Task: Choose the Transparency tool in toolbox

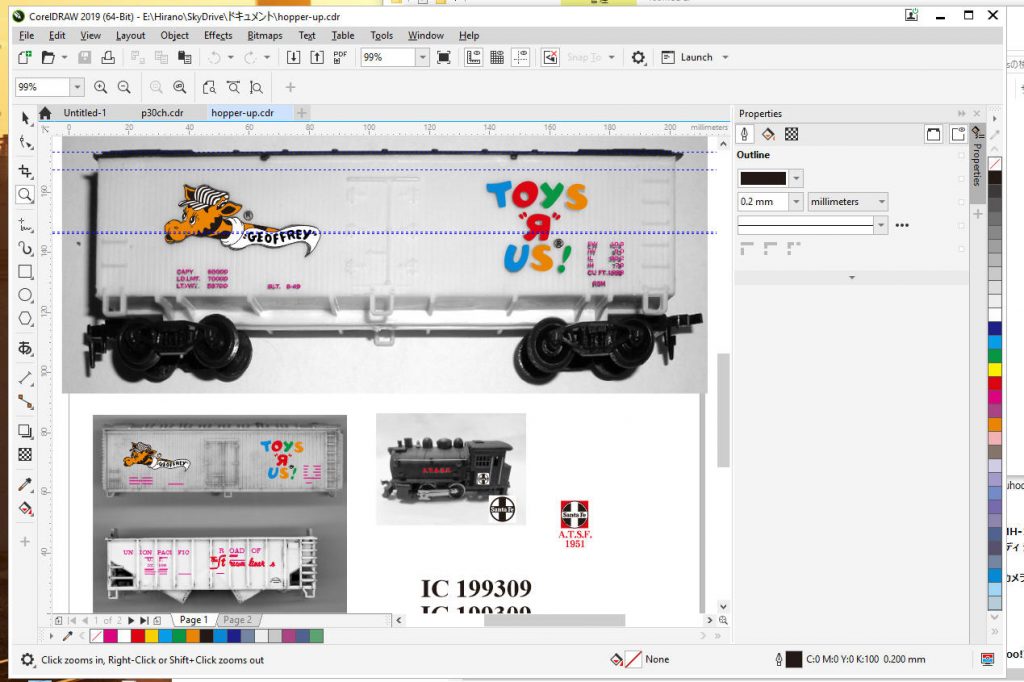Action: point(25,455)
